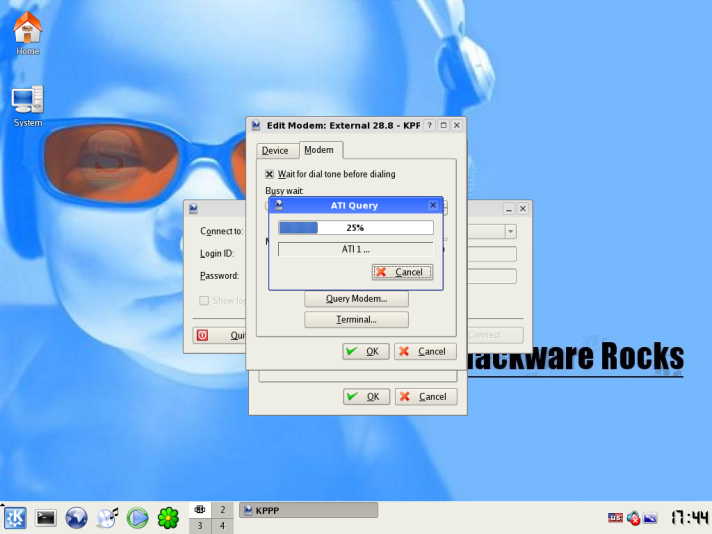This screenshot has width=712, height=534.
Task: Open the volume mixer tray icon
Action: pyautogui.click(x=633, y=518)
